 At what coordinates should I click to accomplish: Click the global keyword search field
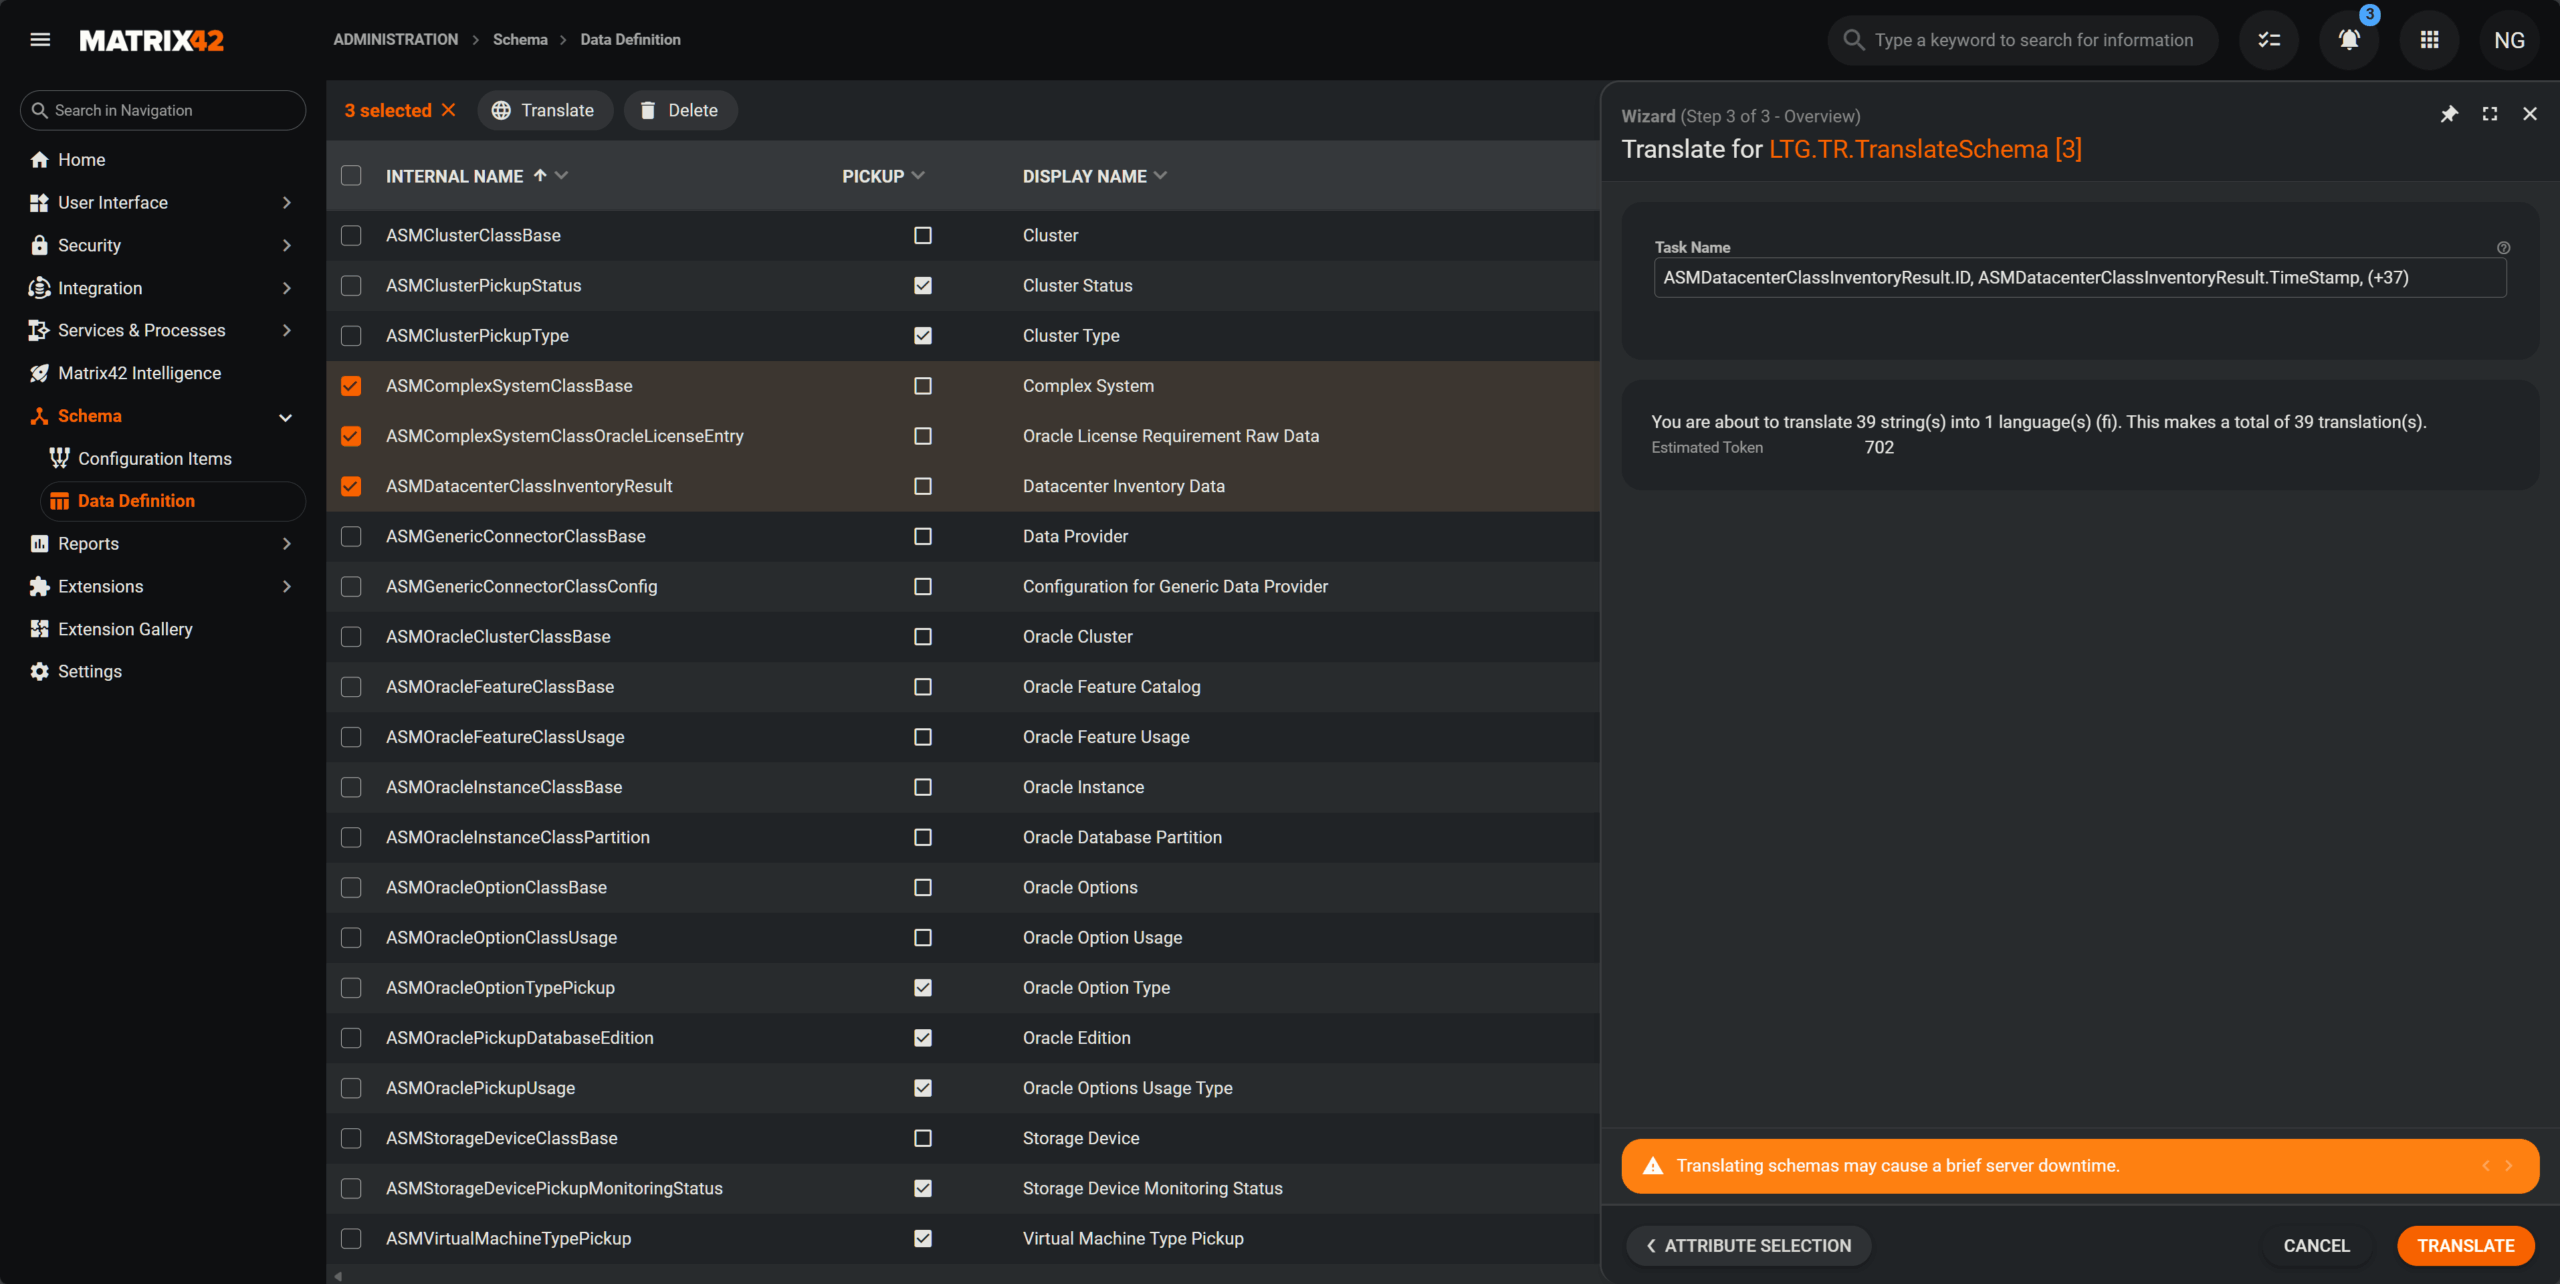point(2022,40)
